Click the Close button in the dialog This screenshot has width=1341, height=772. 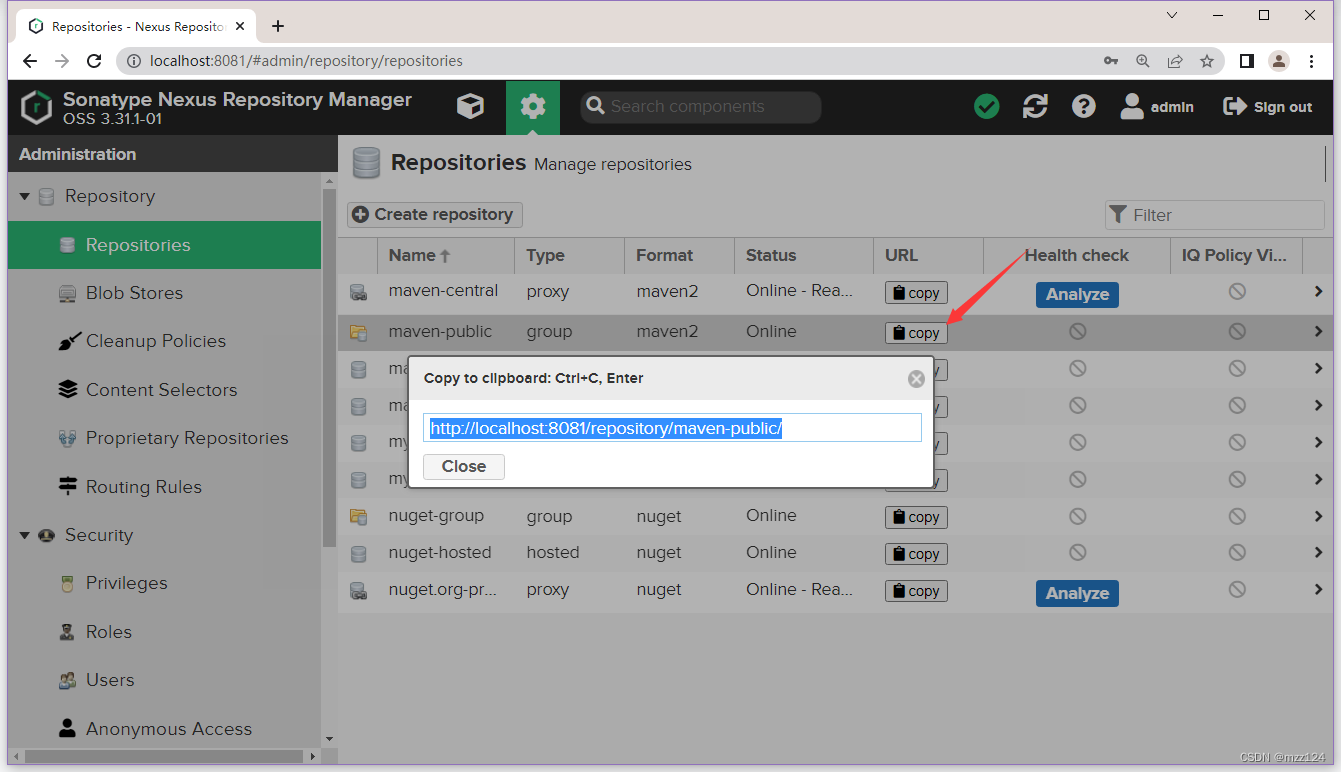(x=464, y=466)
